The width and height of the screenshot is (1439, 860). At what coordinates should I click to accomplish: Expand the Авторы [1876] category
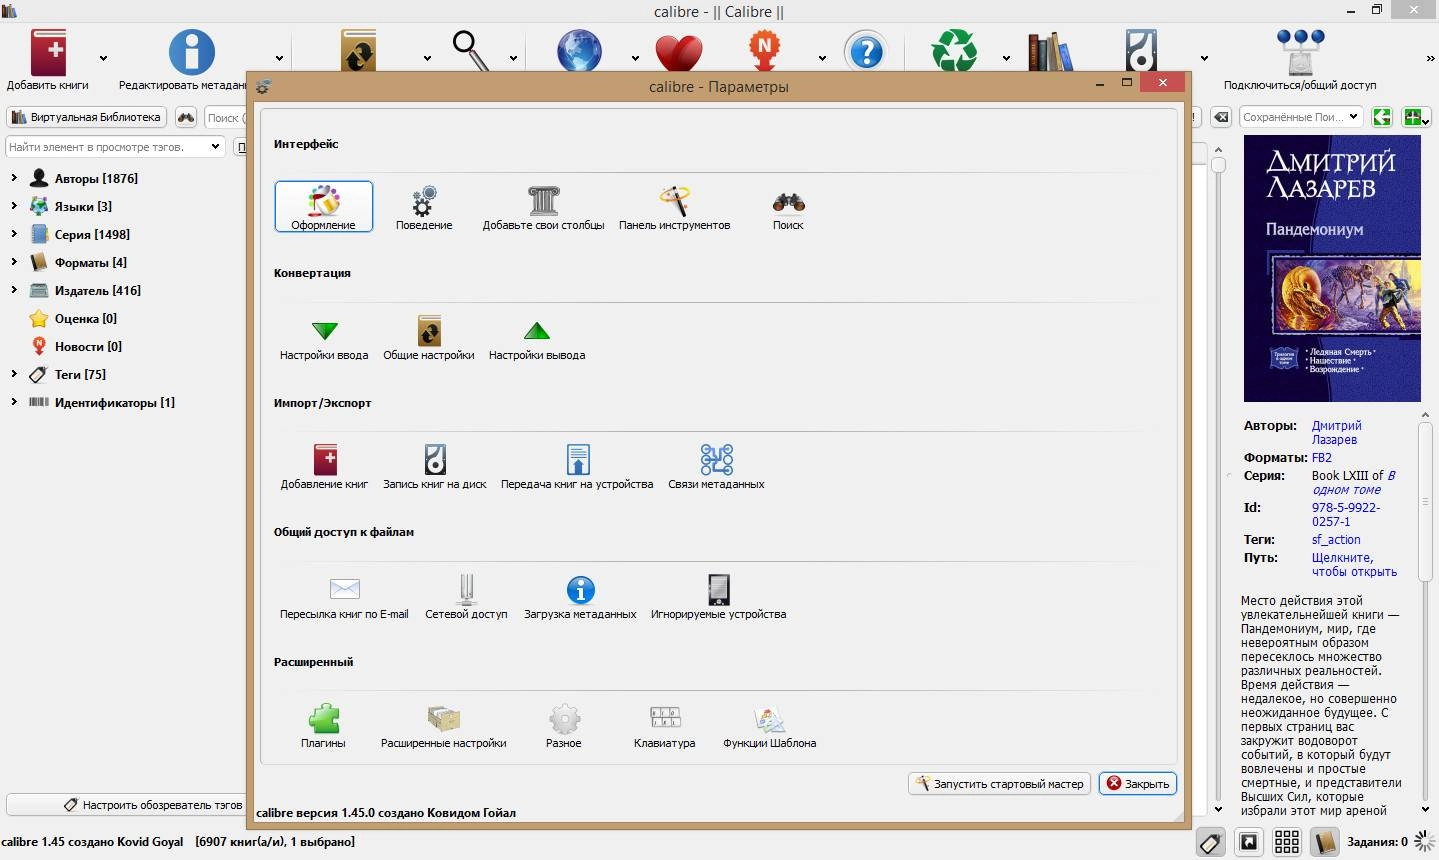click(x=14, y=178)
